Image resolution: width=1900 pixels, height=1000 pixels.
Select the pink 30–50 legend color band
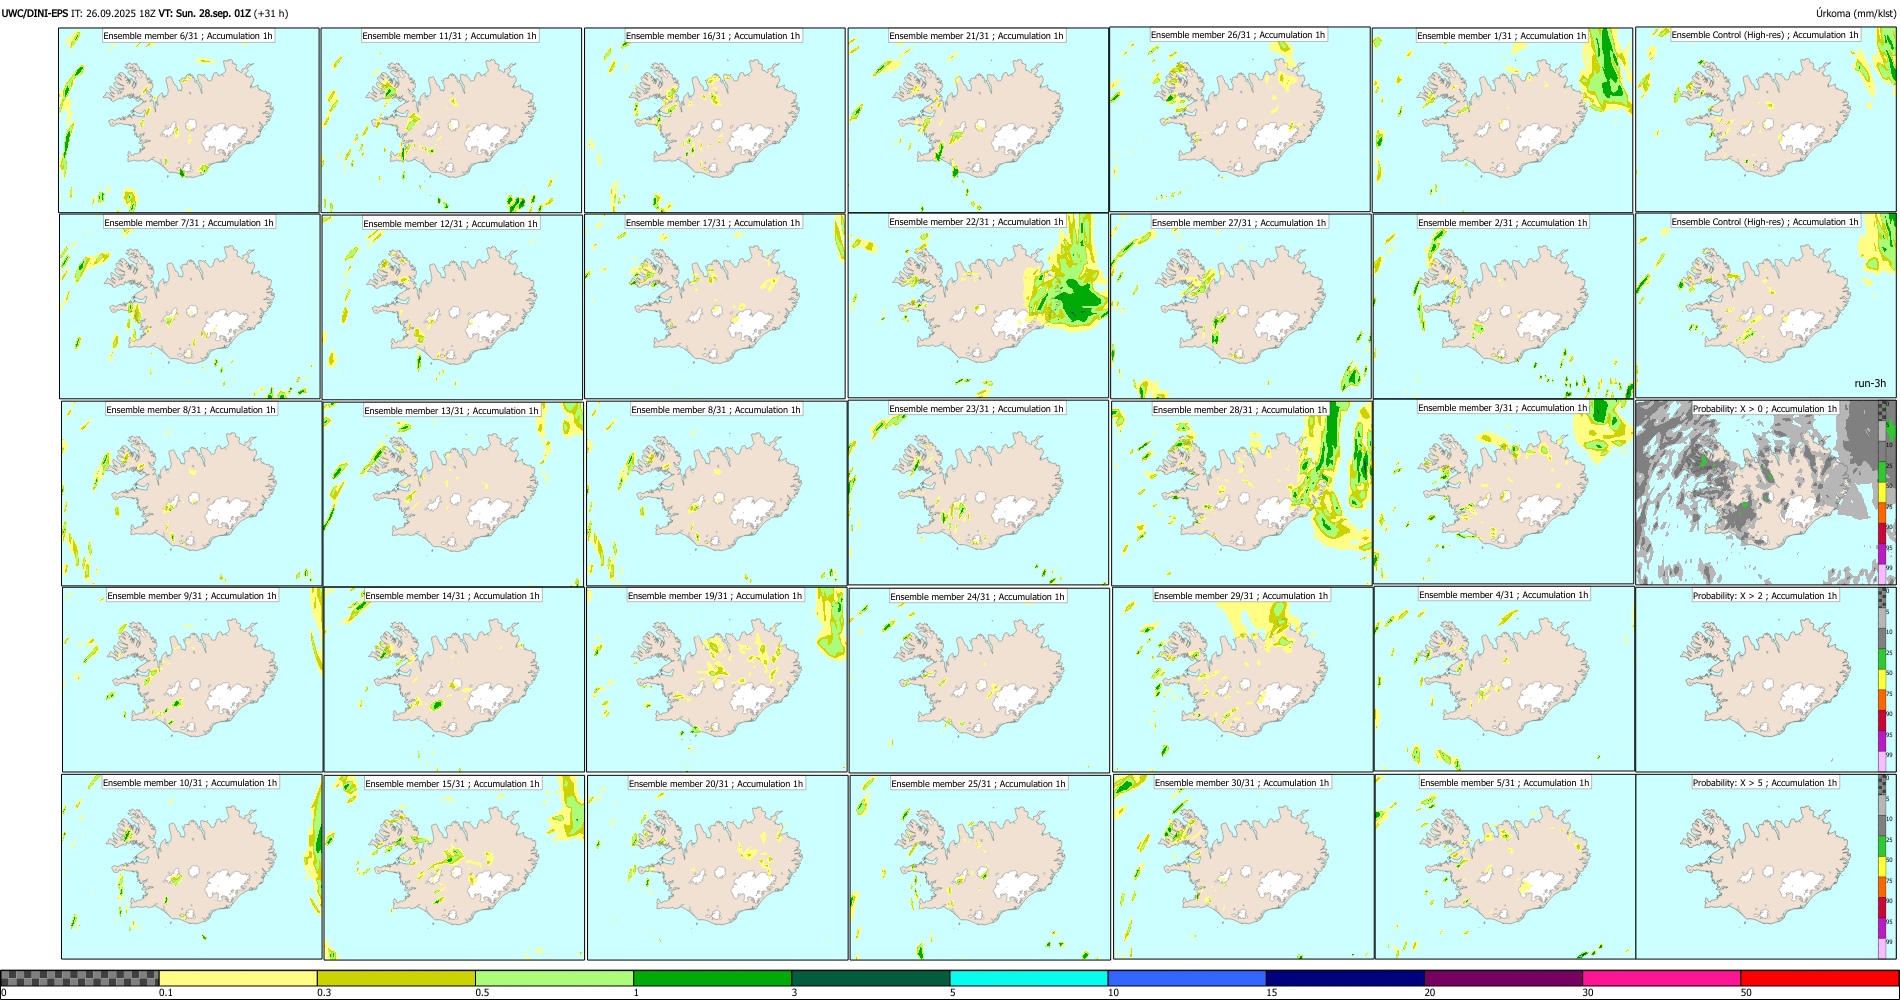1661,978
